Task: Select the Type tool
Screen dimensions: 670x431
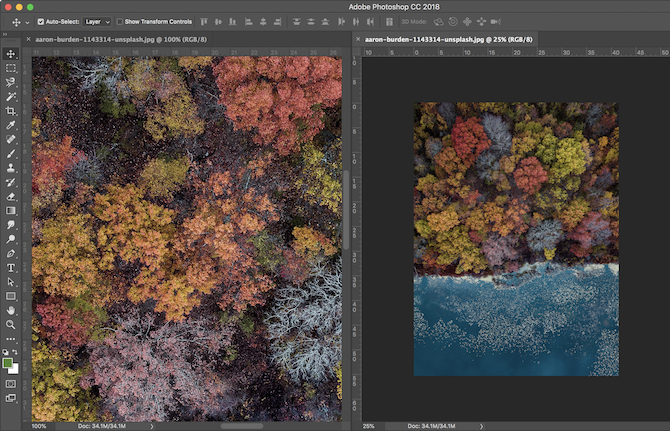Action: [x=11, y=268]
